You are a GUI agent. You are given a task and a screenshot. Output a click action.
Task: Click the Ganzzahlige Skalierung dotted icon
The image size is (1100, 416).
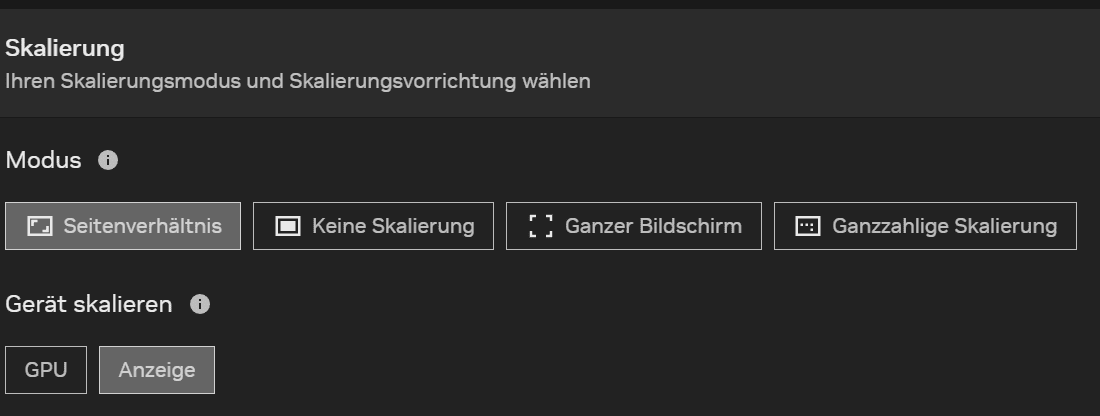click(807, 226)
